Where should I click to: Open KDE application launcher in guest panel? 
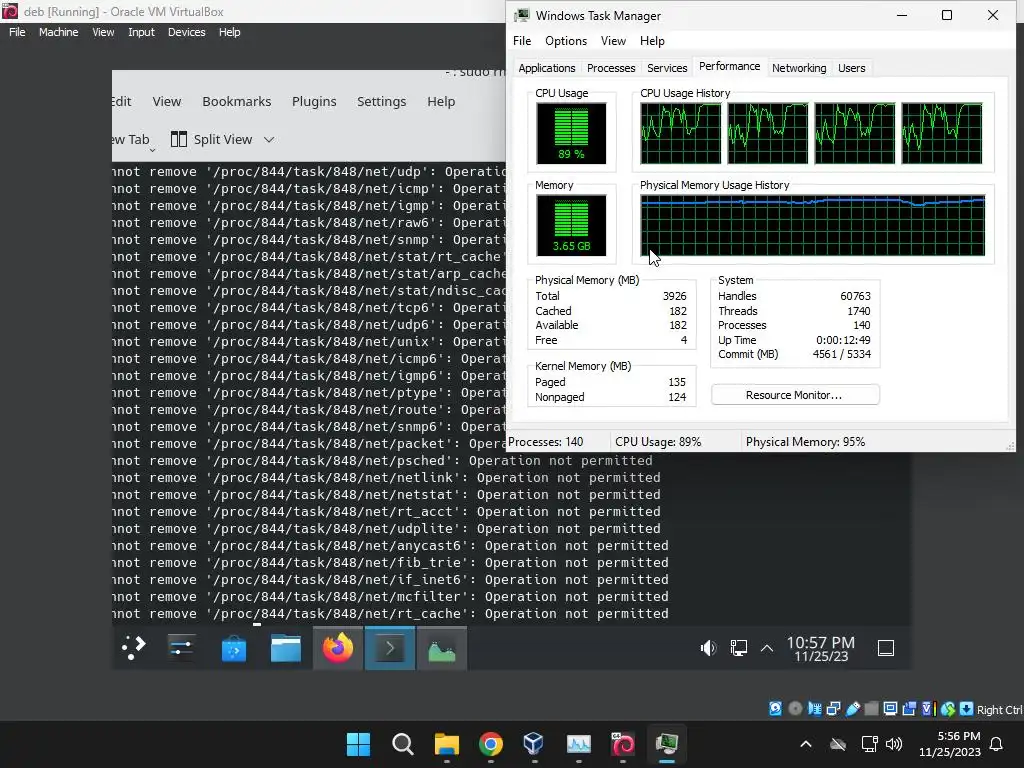[x=134, y=648]
